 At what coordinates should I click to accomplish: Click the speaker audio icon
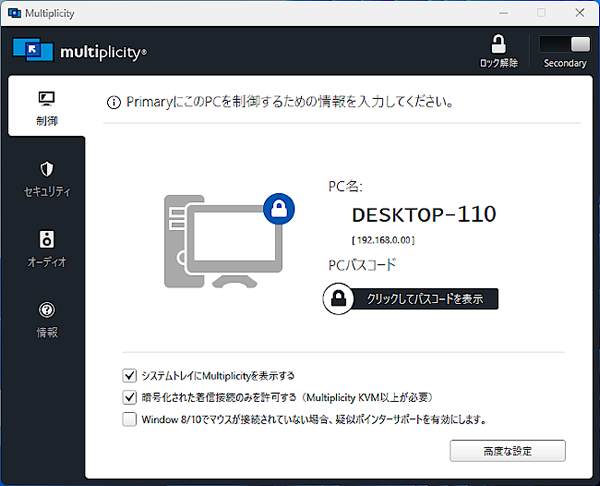47,239
